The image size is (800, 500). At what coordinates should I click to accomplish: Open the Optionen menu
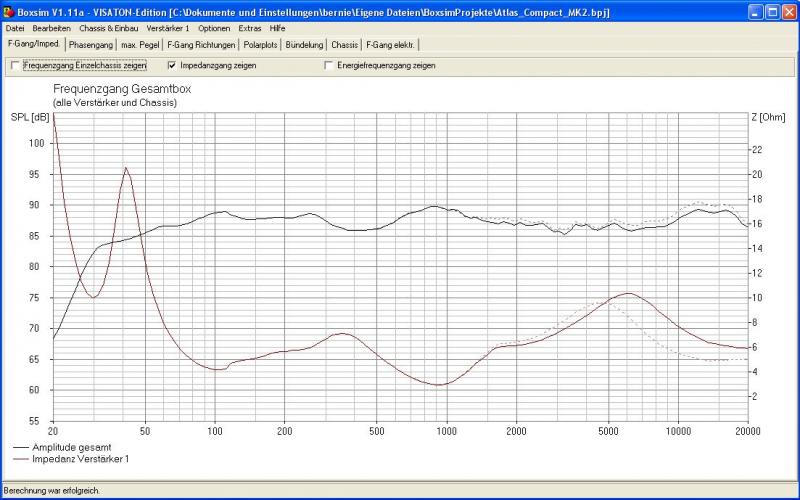(214, 28)
